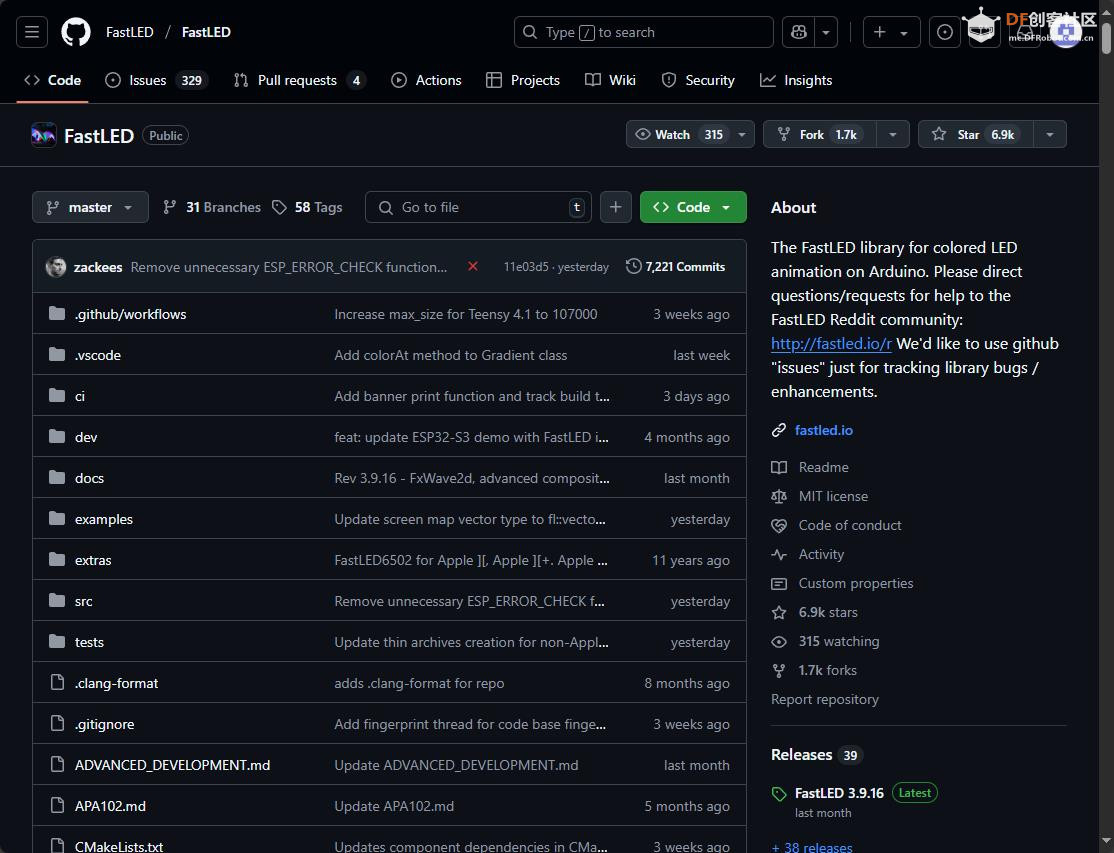Click the plus create-new icon in header
This screenshot has height=853, width=1114.
(880, 32)
